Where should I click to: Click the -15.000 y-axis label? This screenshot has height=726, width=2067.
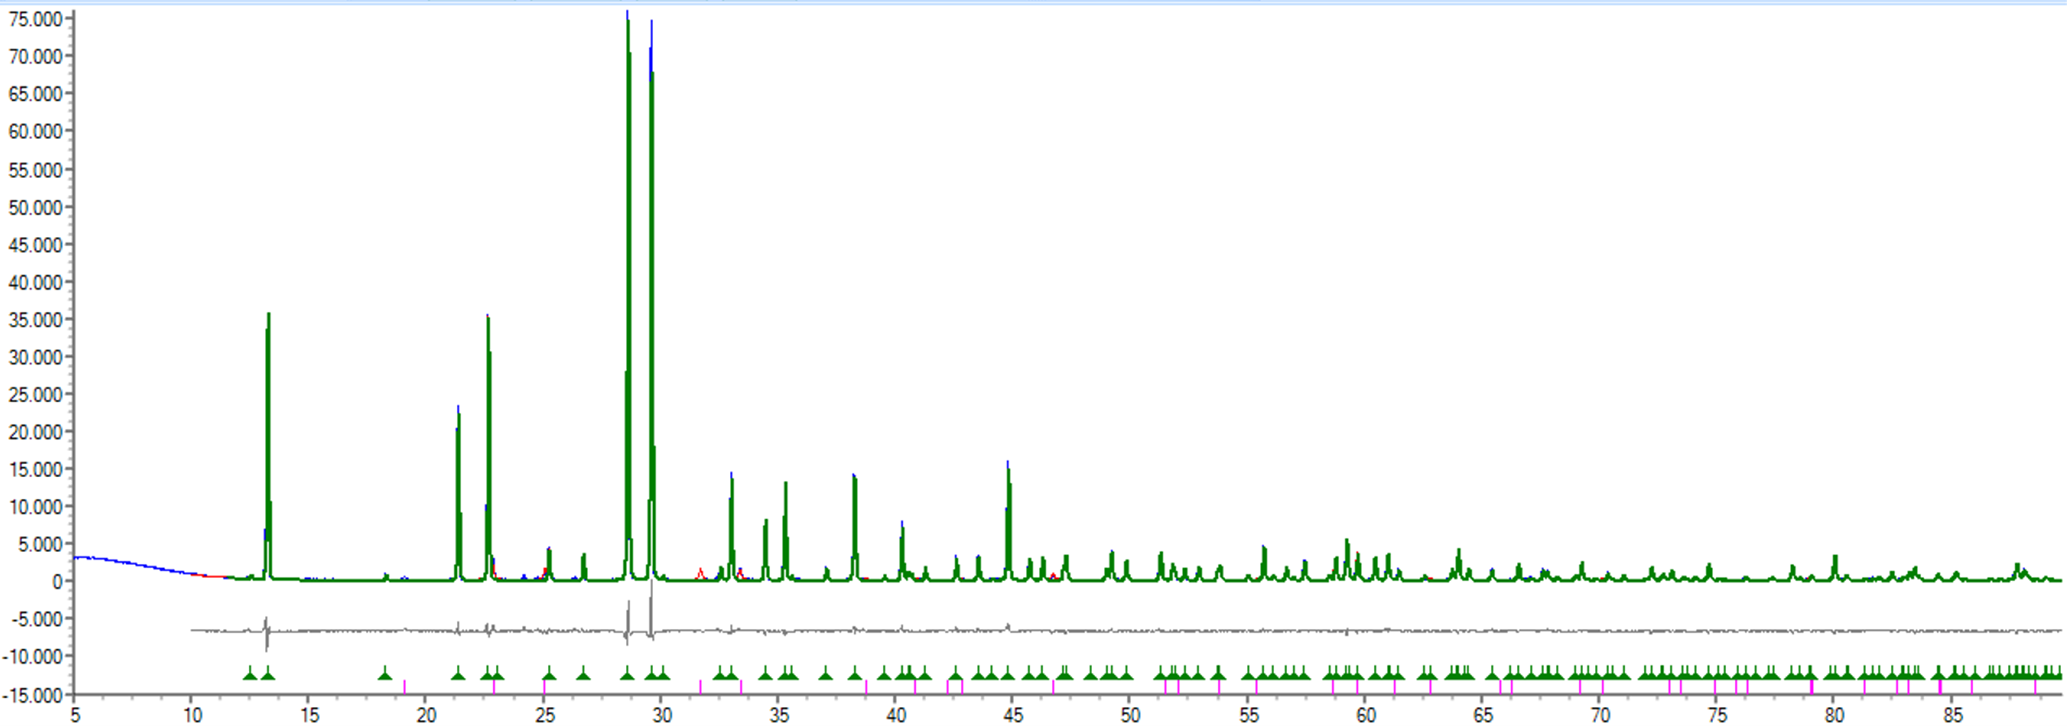pos(35,694)
